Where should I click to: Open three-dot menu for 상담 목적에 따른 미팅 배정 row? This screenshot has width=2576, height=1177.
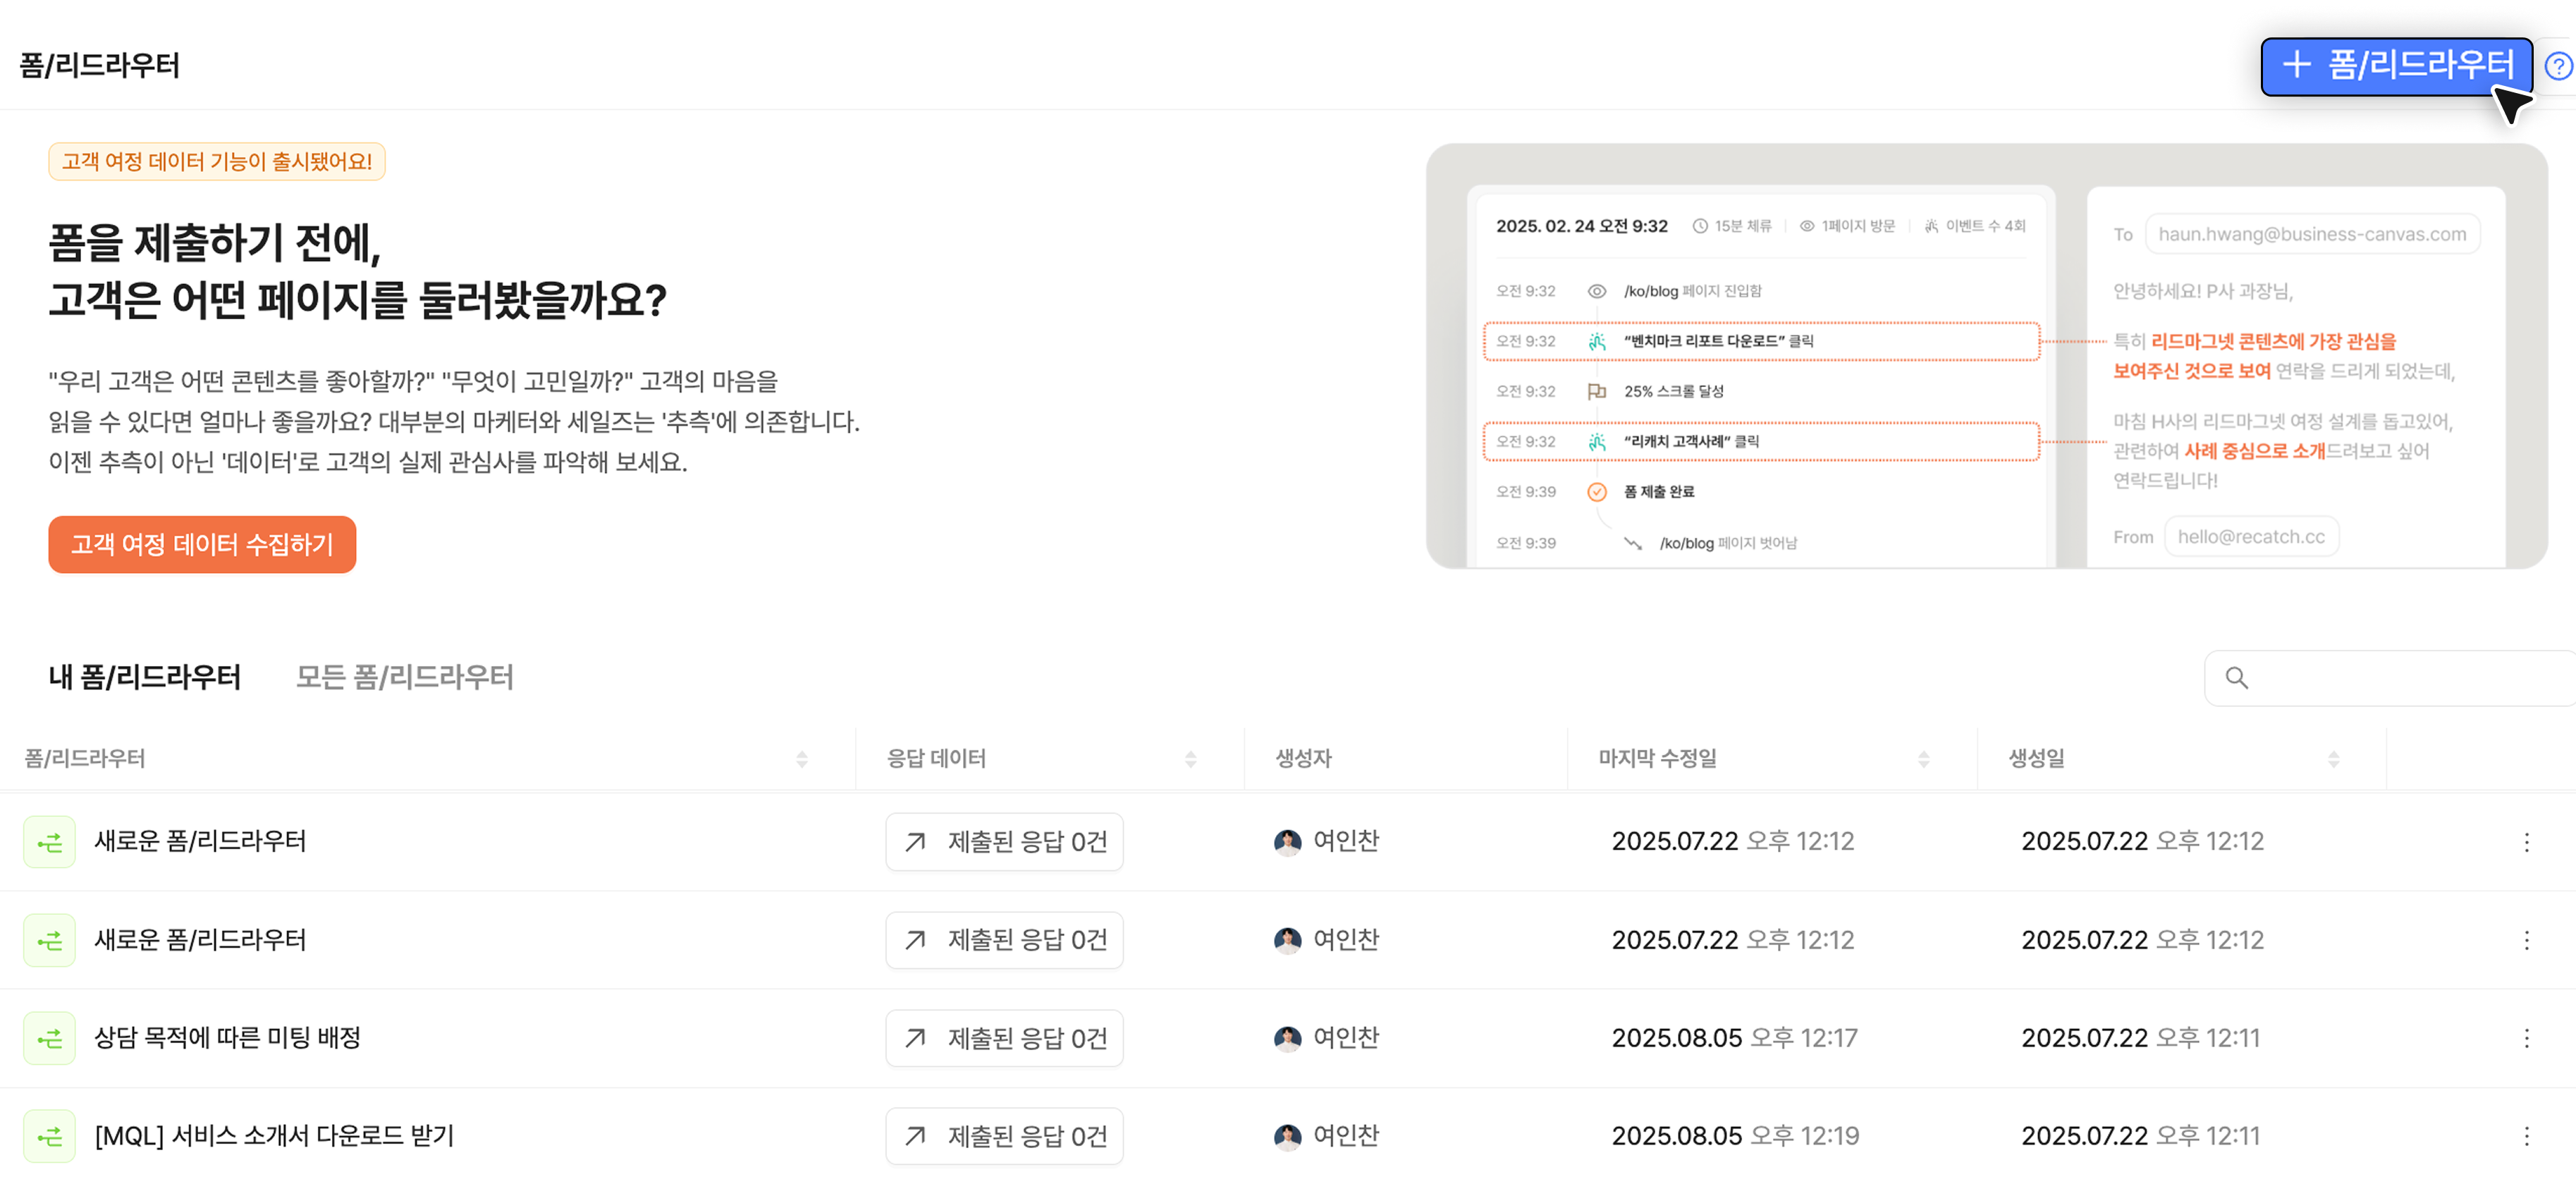point(2526,1039)
